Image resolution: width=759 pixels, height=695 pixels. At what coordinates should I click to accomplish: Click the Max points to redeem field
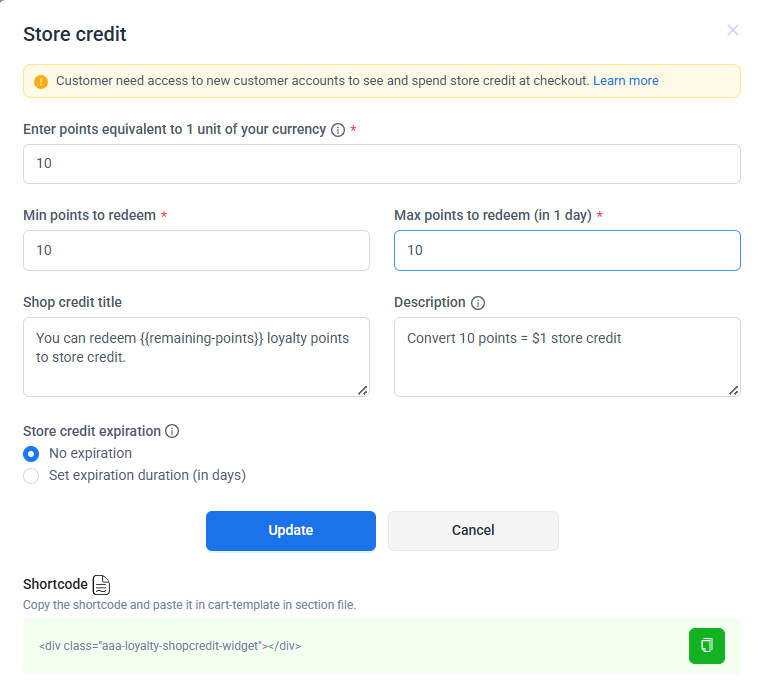[567, 250]
